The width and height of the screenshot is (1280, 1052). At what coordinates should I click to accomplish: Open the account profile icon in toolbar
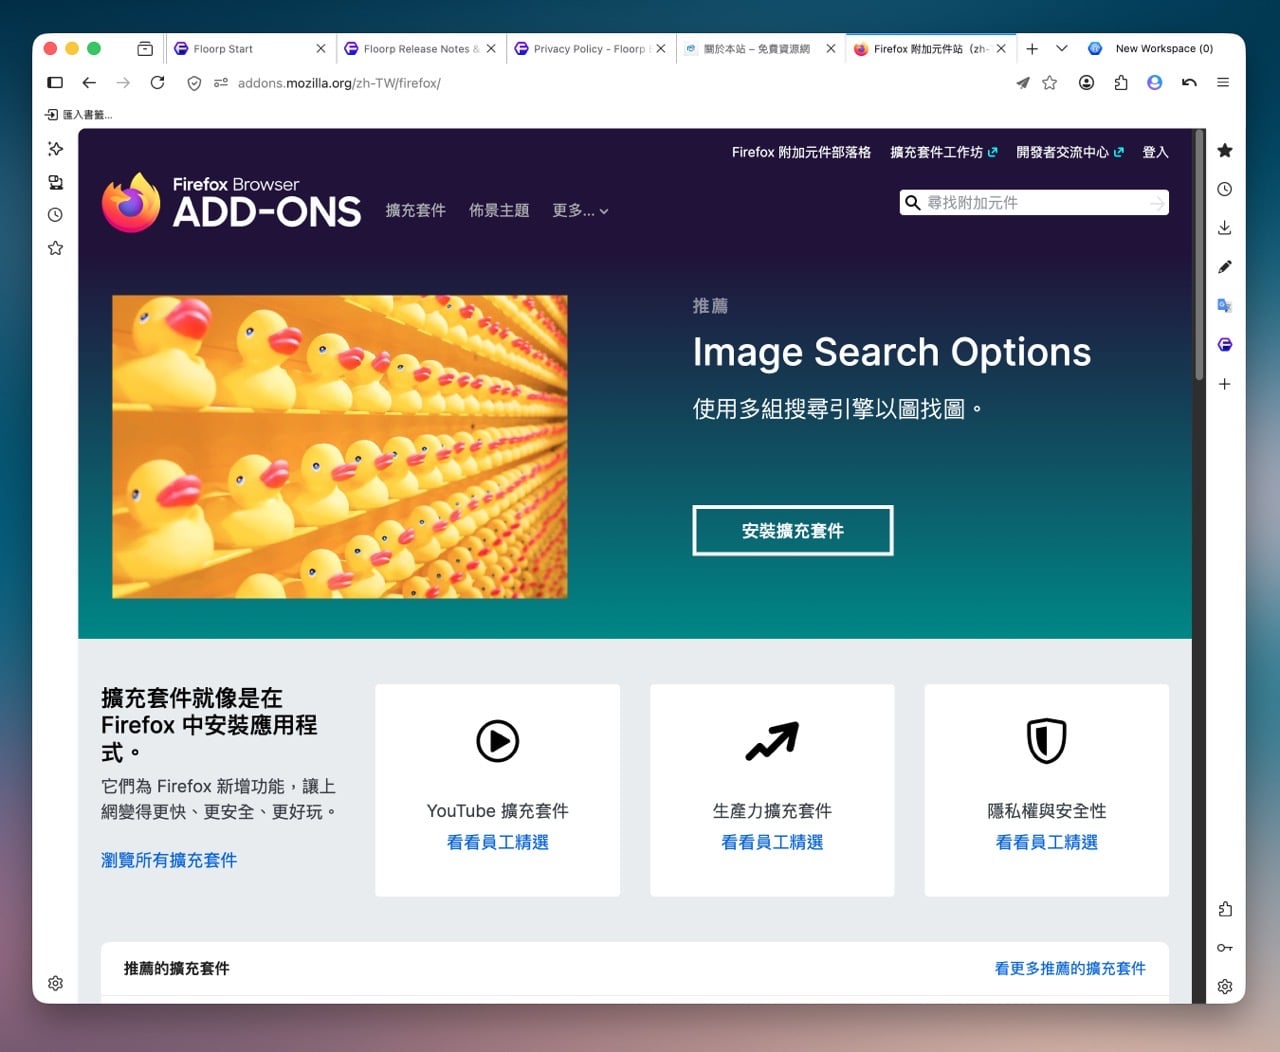[x=1086, y=83]
